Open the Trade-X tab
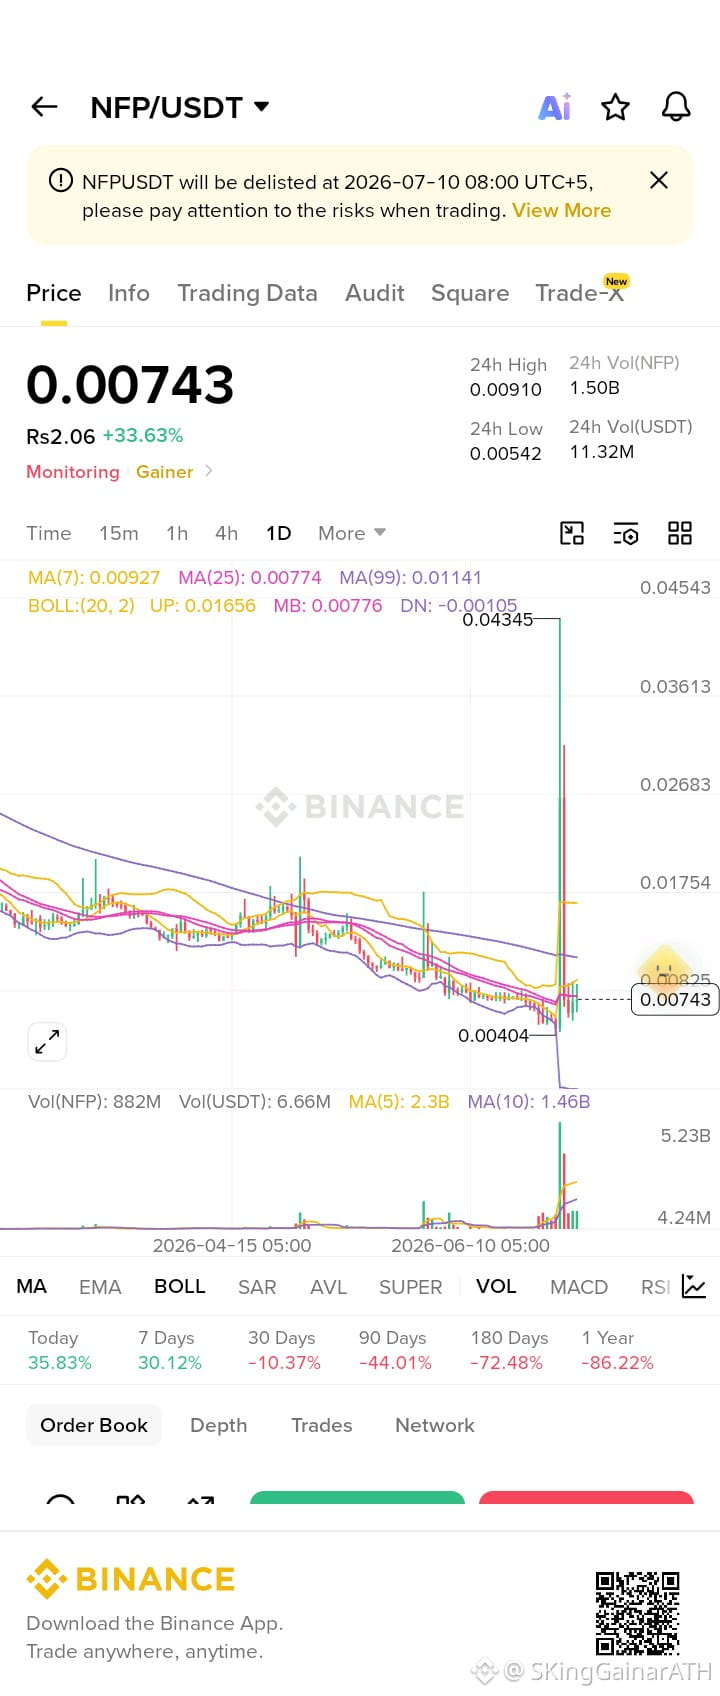 580,293
